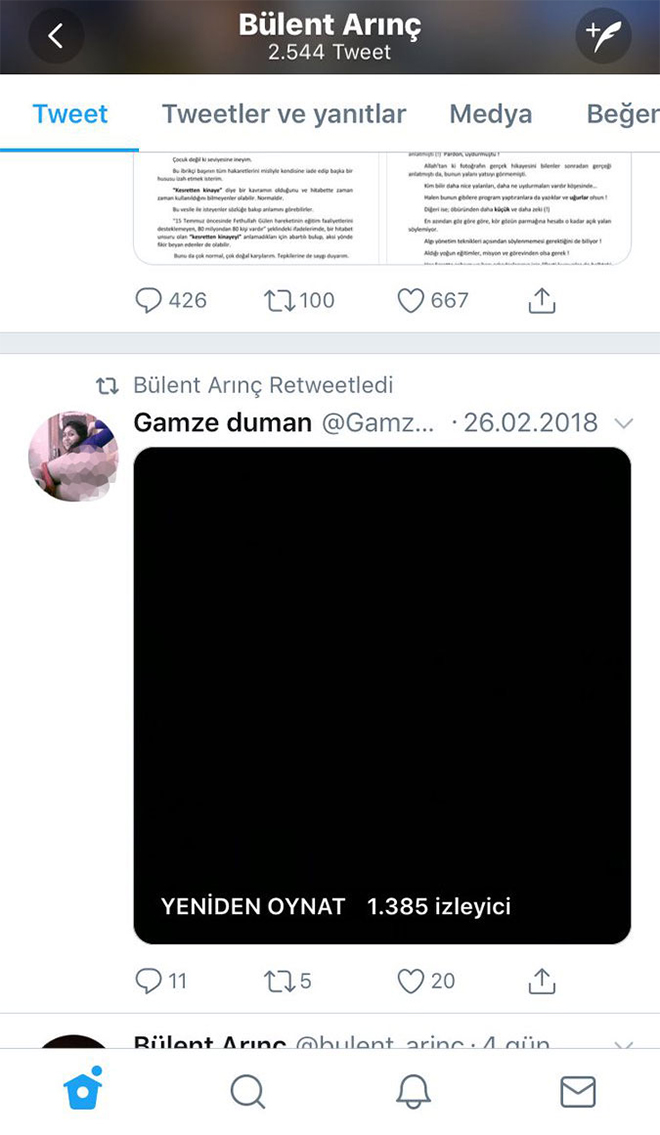
Task: Go to the Home timeline
Action: pyautogui.click(x=82, y=1092)
